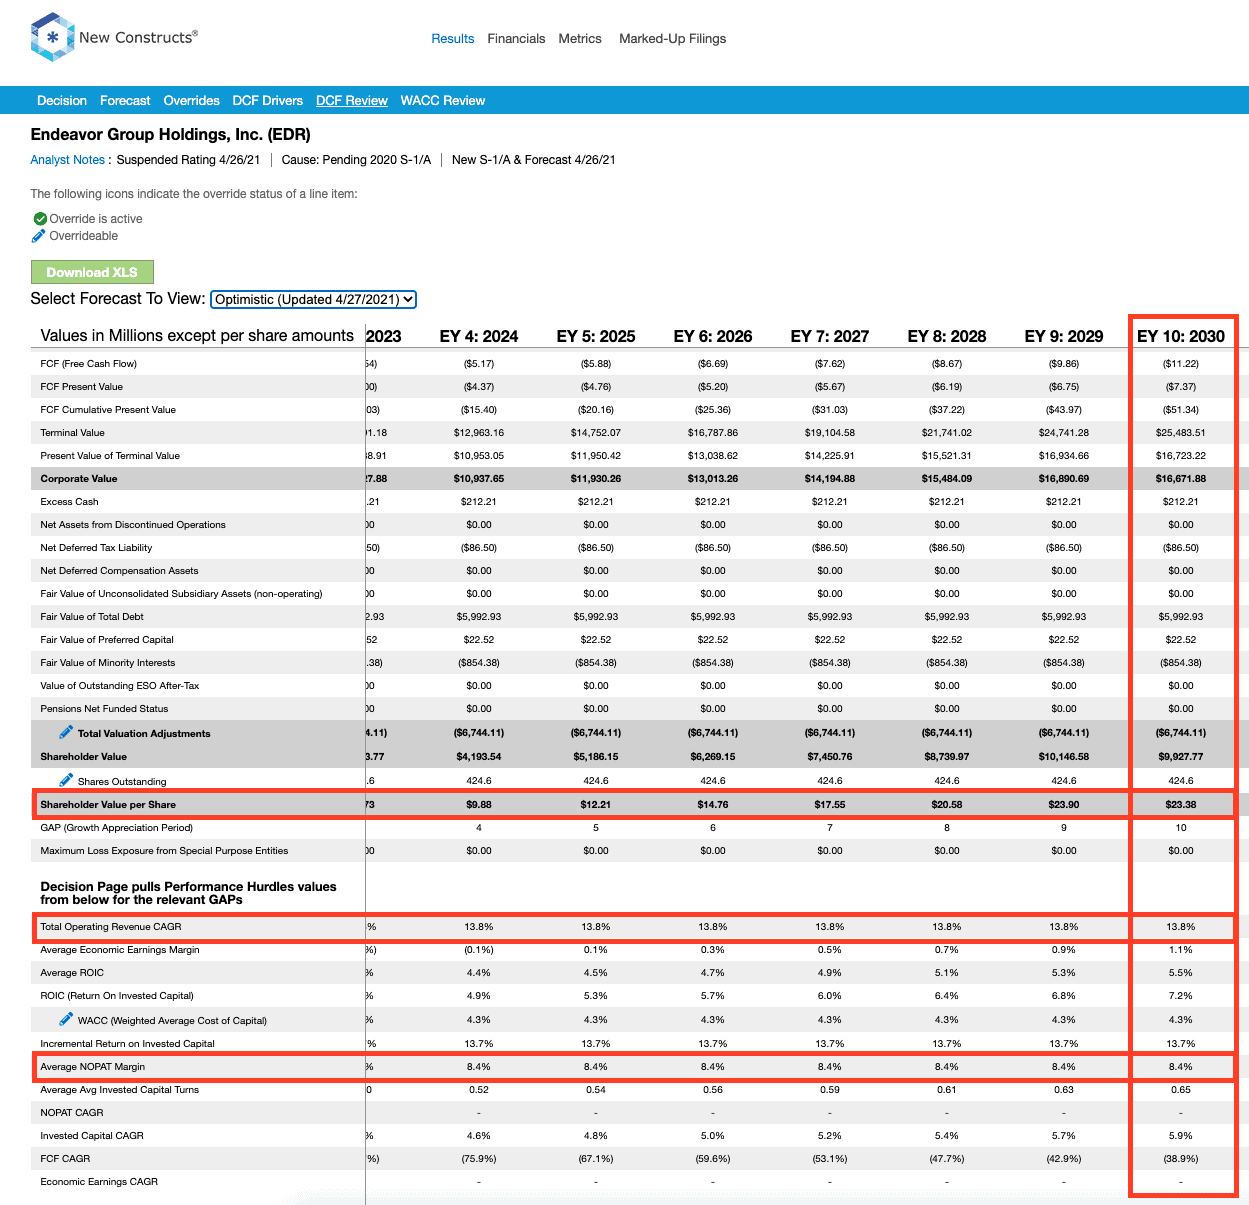Select the $16,723.22 Present Value of Terminal Value cell
1249x1205 pixels.
(x=1181, y=456)
